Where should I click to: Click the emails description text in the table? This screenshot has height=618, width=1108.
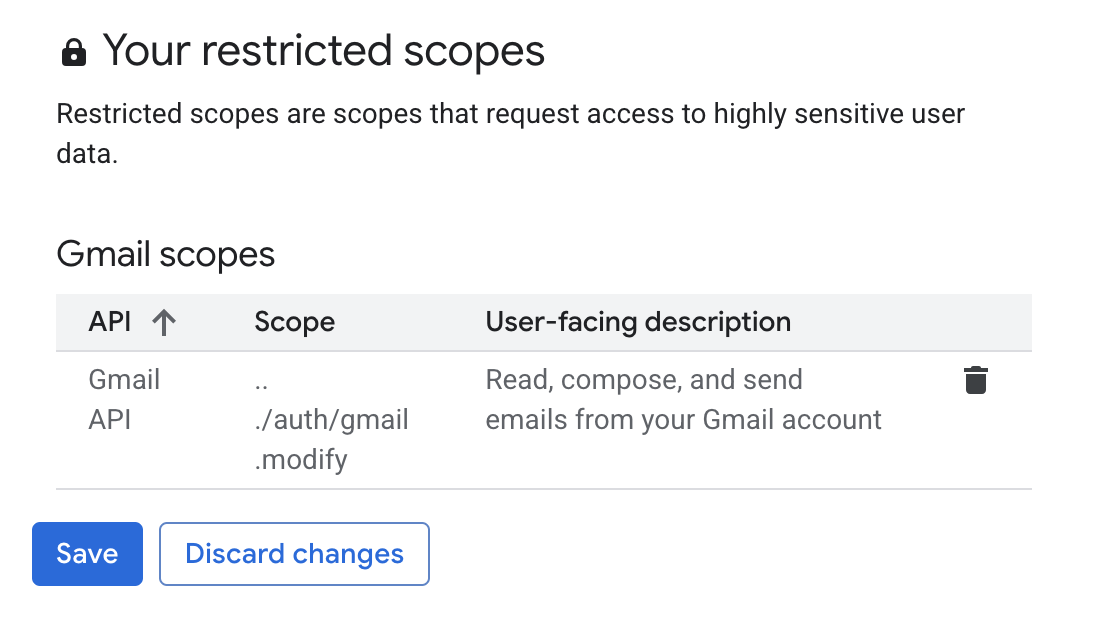tap(683, 399)
